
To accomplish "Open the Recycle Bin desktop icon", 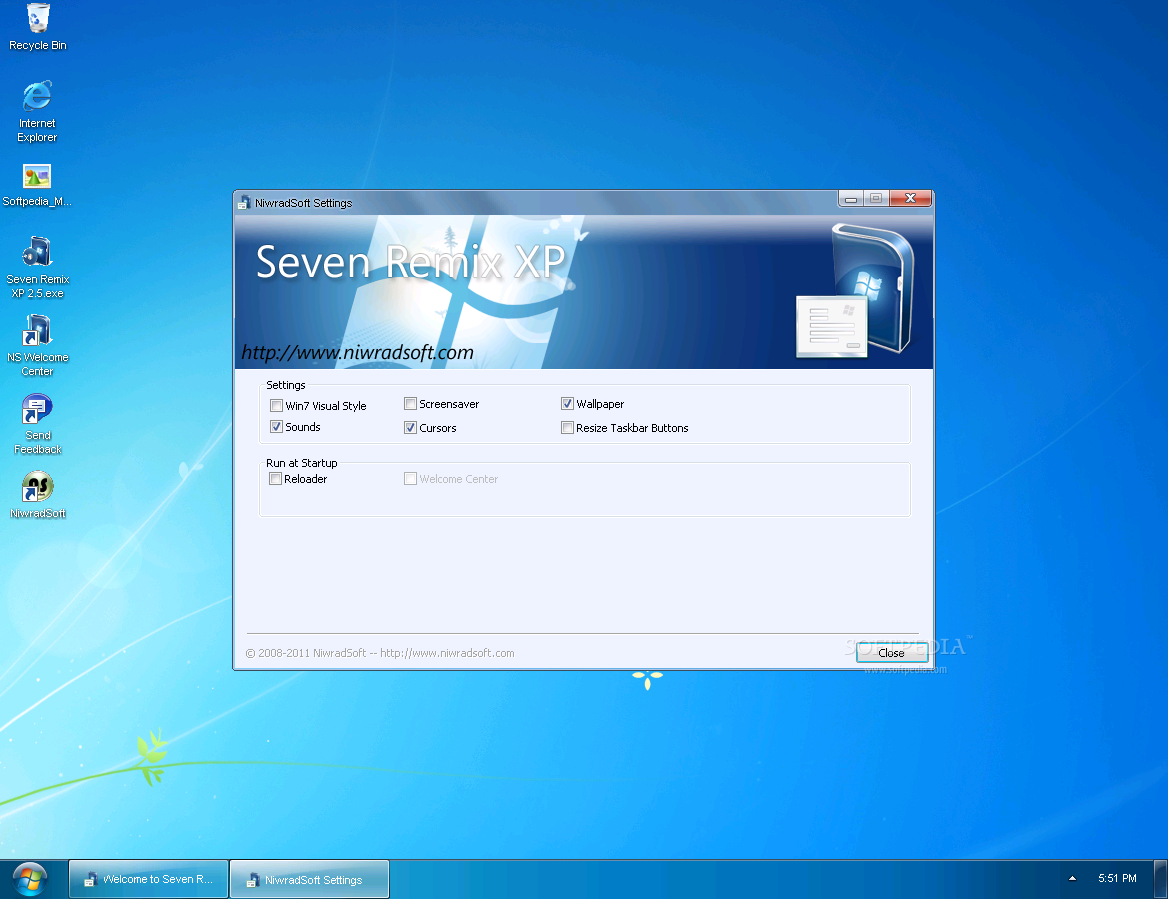I will pos(37,26).
